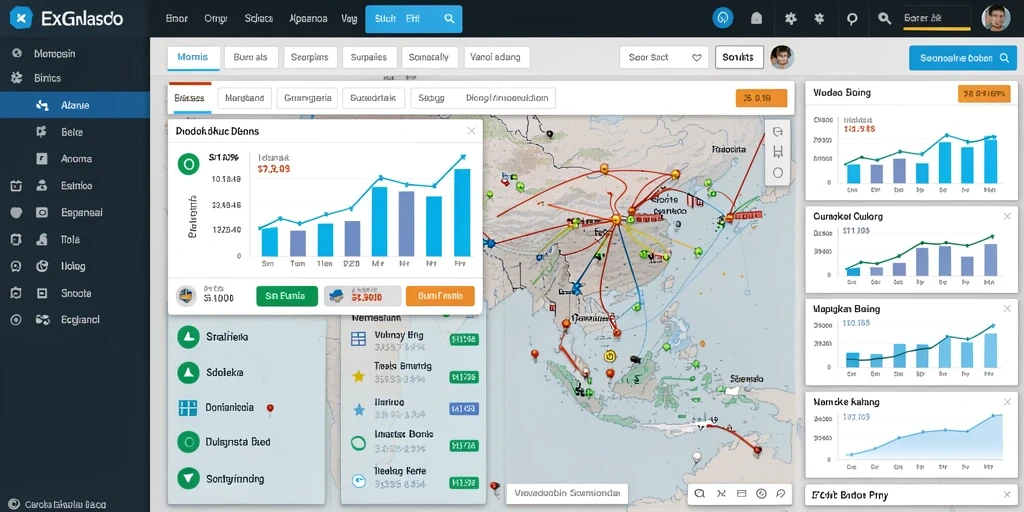The width and height of the screenshot is (1024, 512).
Task: Click the bell notification icon in header
Action: click(756, 19)
